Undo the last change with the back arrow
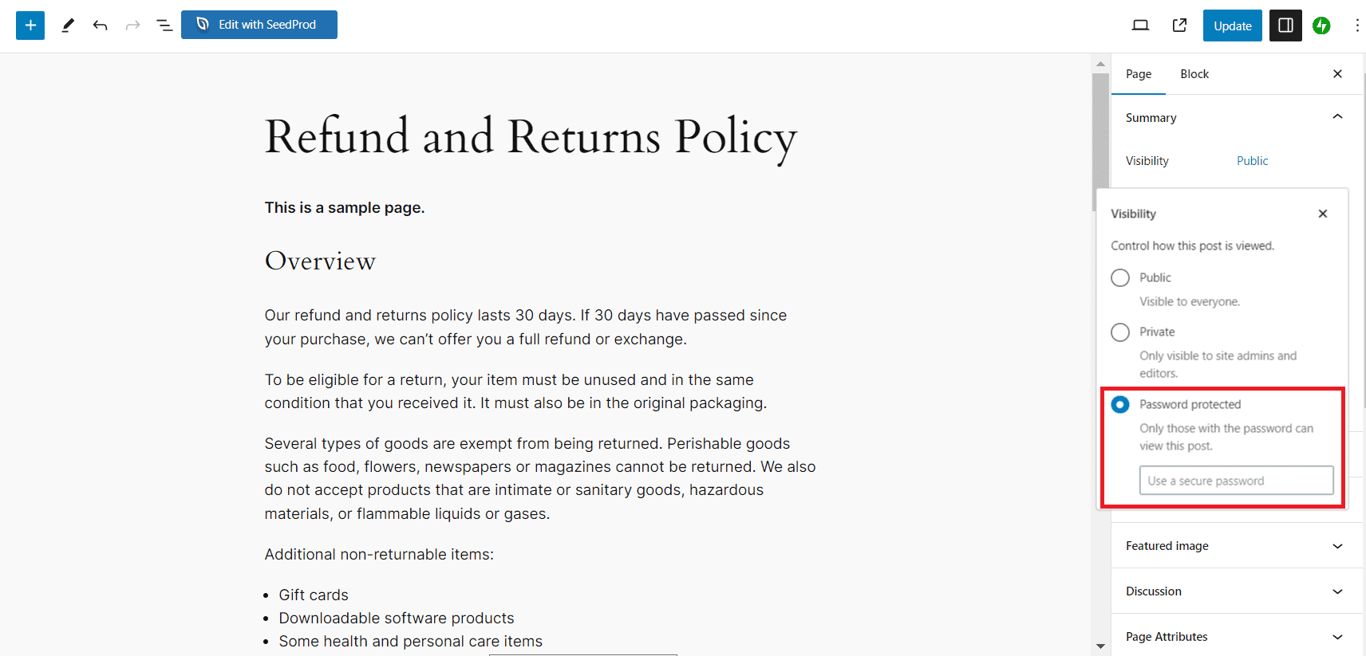This screenshot has height=656, width=1366. tap(100, 24)
